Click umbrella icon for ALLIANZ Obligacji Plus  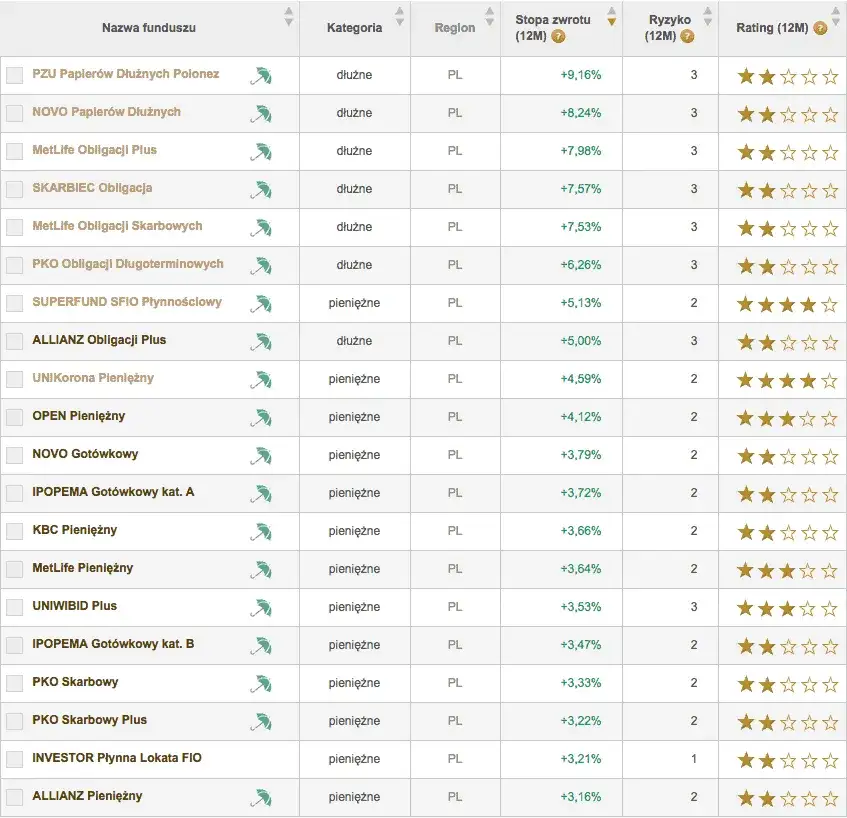tap(261, 342)
